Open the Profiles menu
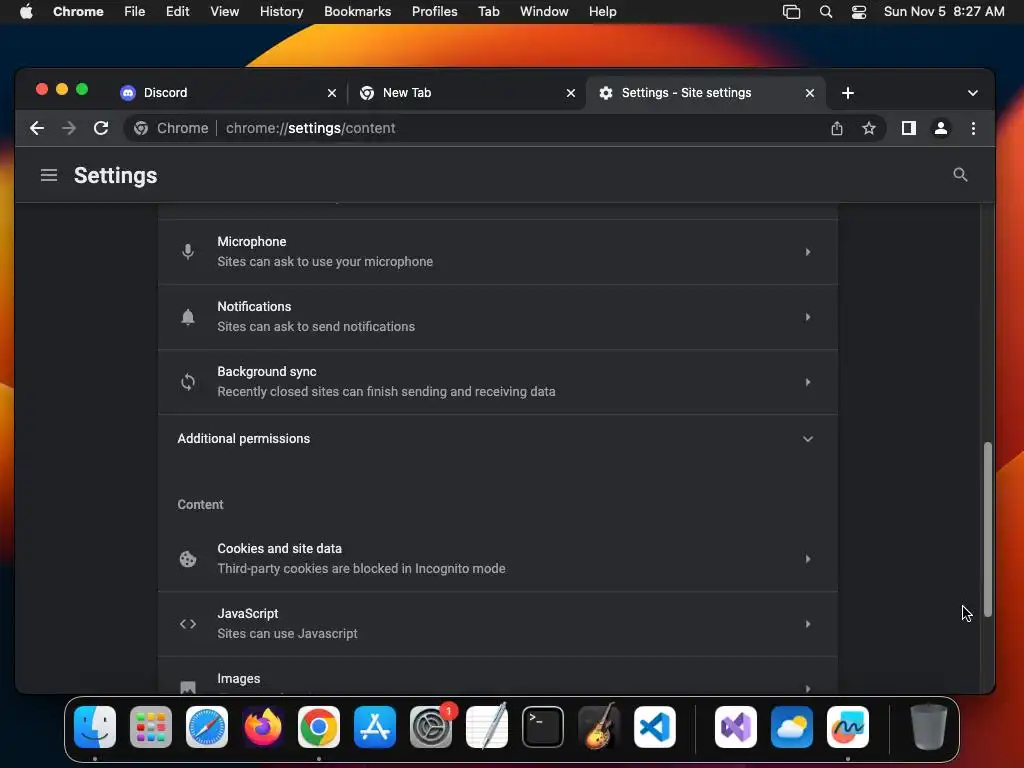 [x=434, y=11]
